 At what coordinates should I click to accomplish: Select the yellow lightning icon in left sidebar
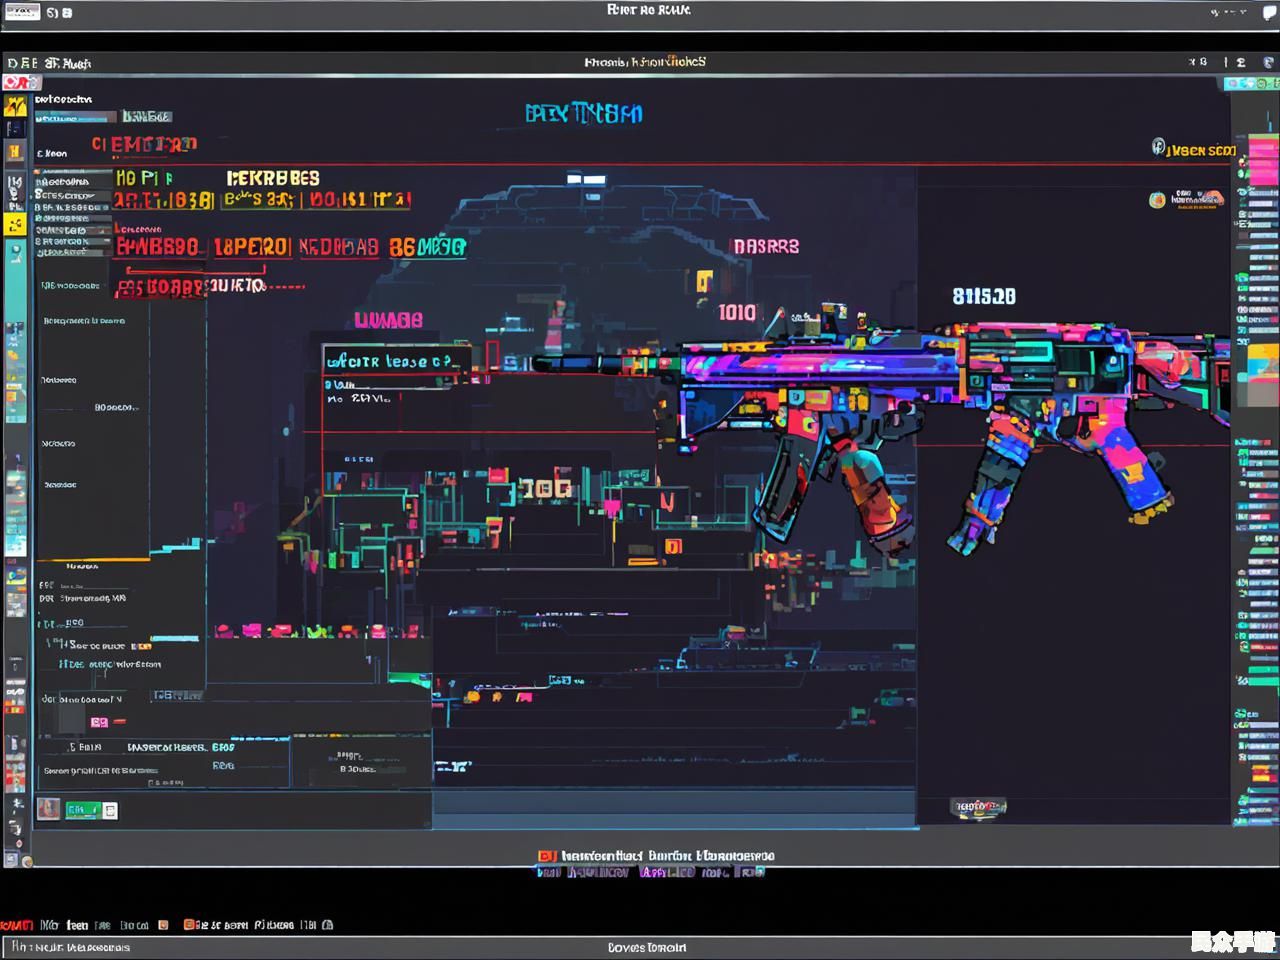(x=15, y=106)
